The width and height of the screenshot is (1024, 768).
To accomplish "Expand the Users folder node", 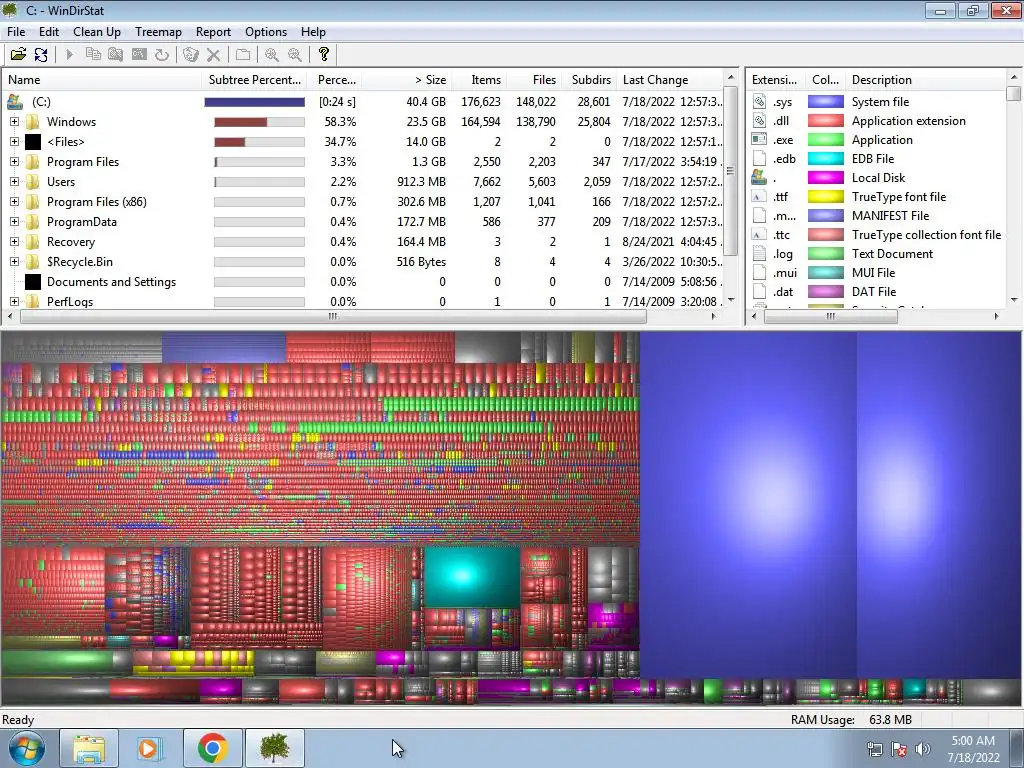I will [x=14, y=182].
